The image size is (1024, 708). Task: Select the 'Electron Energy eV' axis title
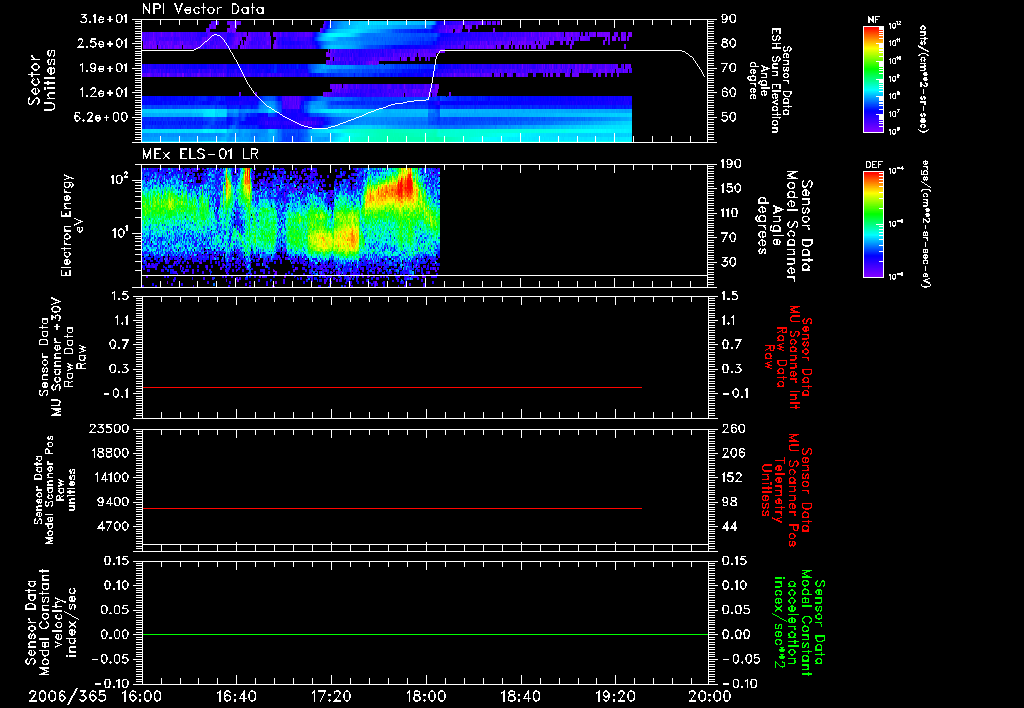click(x=72, y=225)
